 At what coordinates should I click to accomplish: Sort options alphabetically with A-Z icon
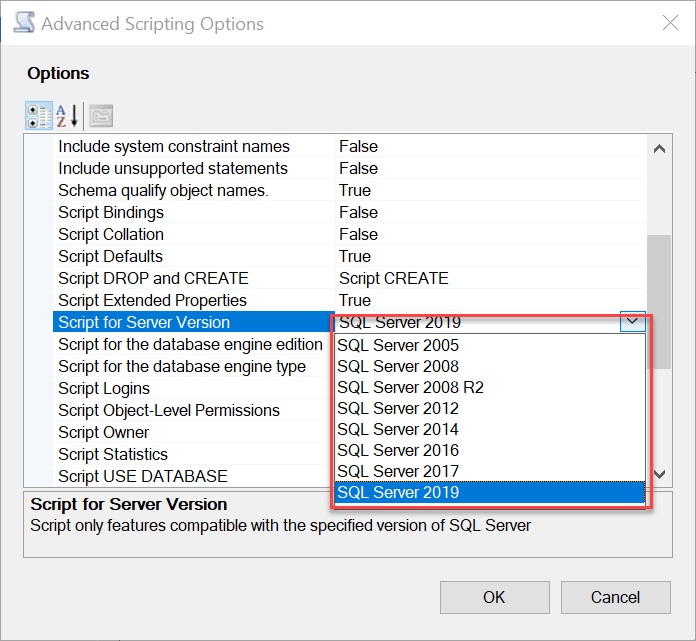click(x=67, y=116)
